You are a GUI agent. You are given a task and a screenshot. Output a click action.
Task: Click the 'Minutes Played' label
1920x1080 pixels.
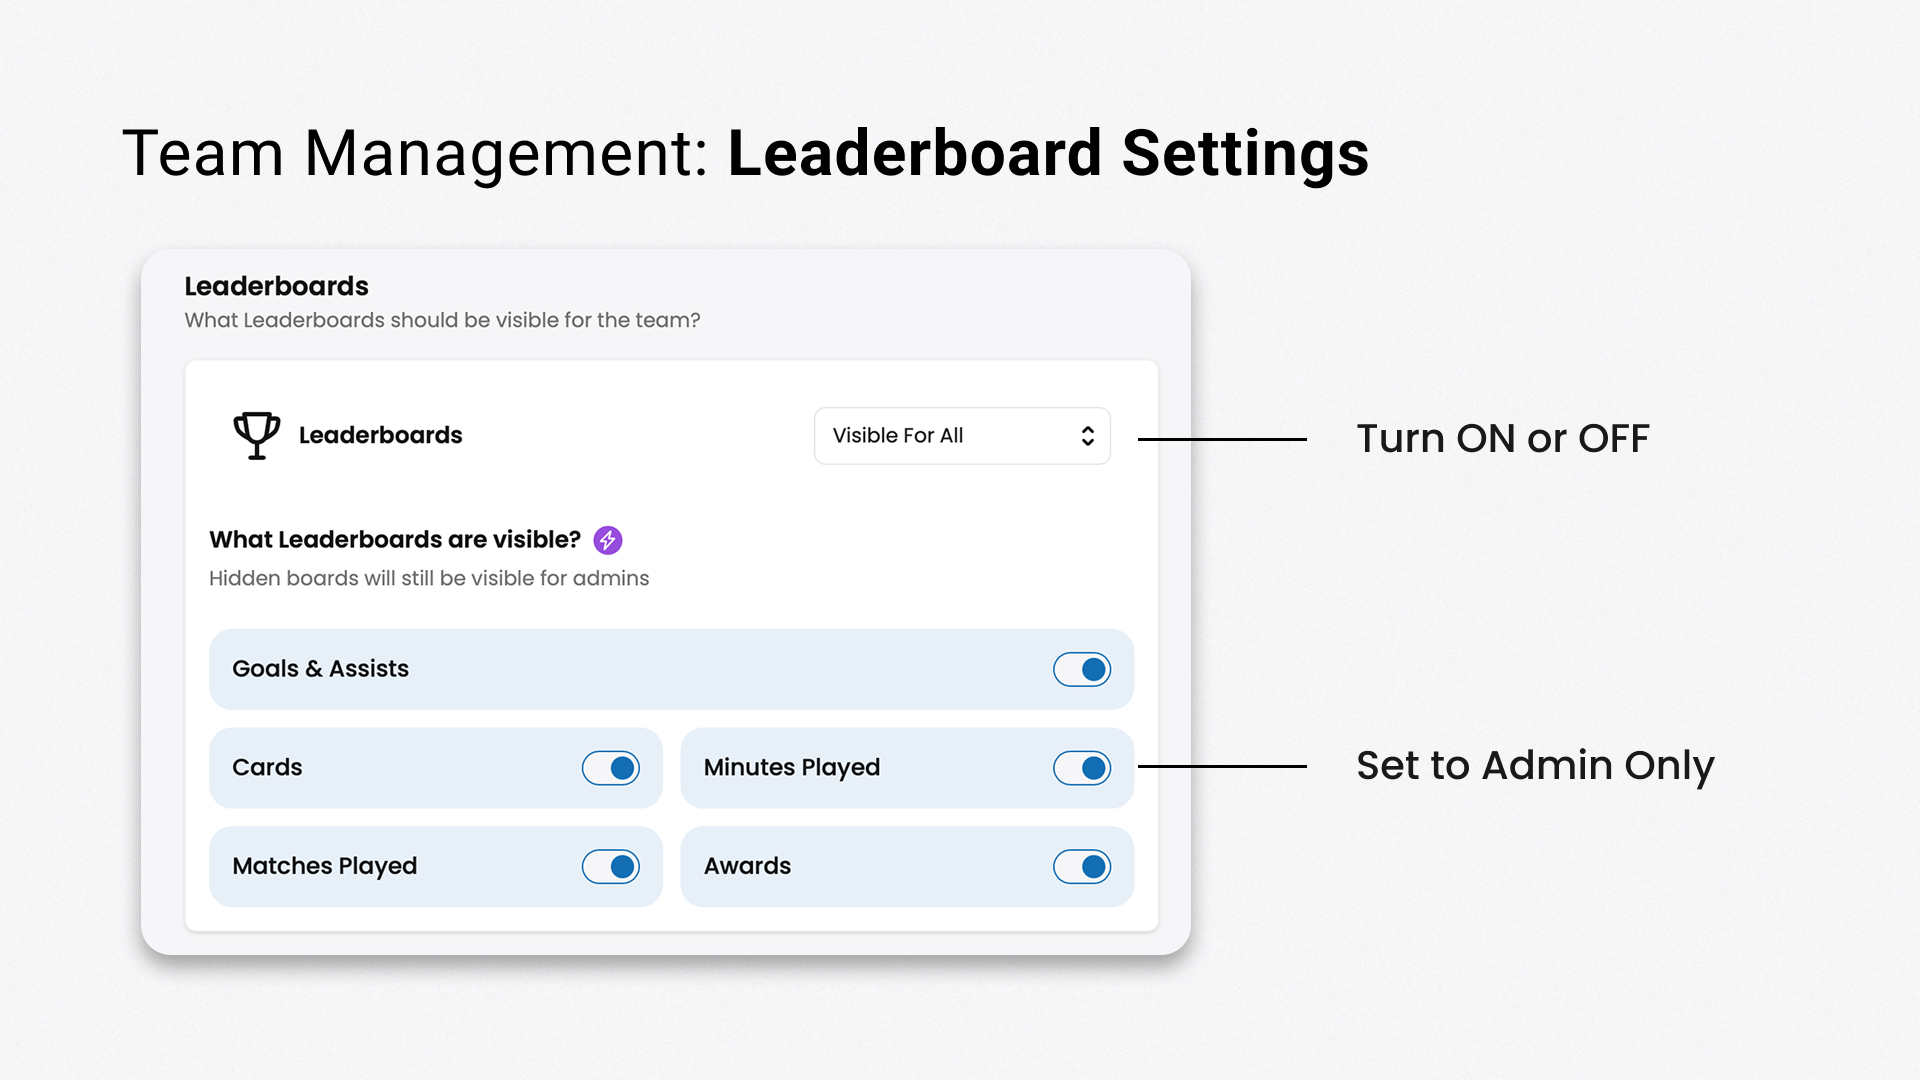[792, 768]
